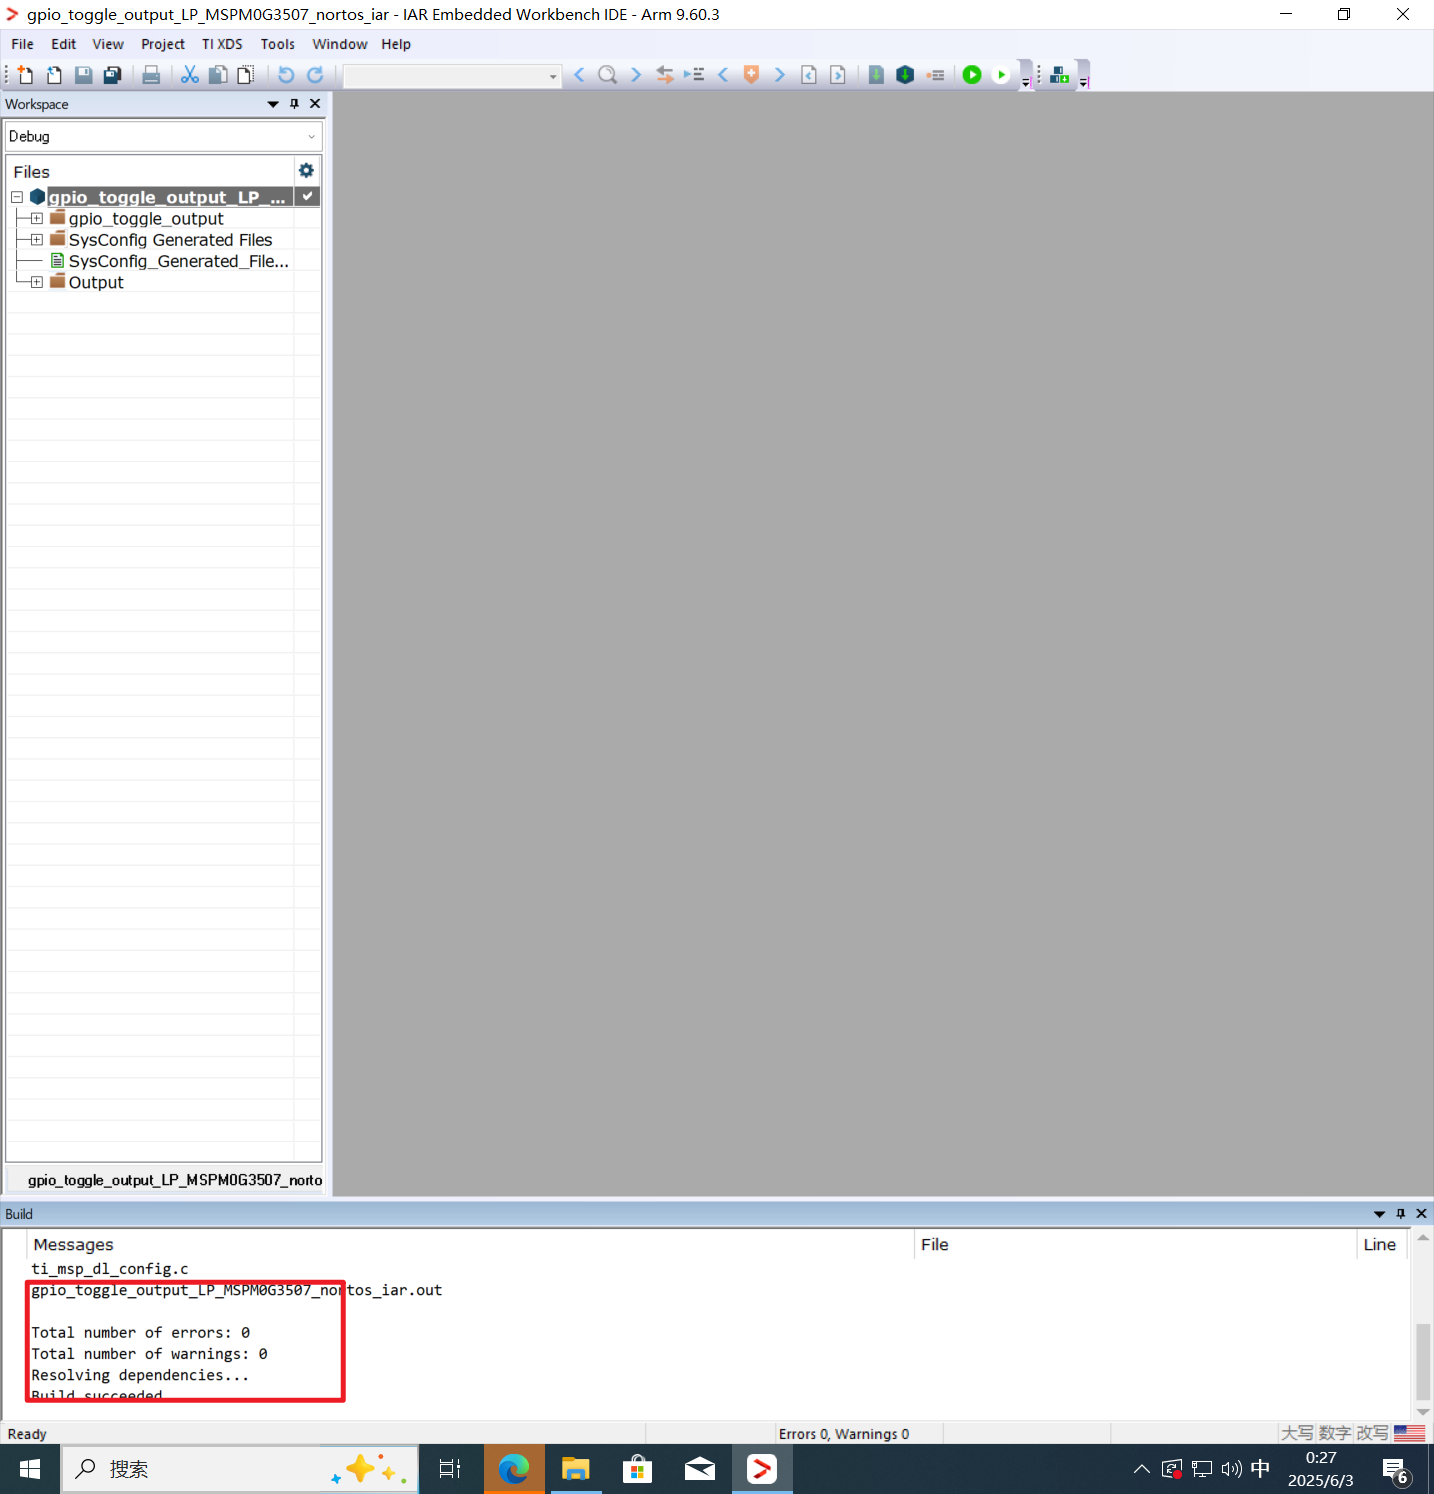Click the File column header in Build

1135,1245
